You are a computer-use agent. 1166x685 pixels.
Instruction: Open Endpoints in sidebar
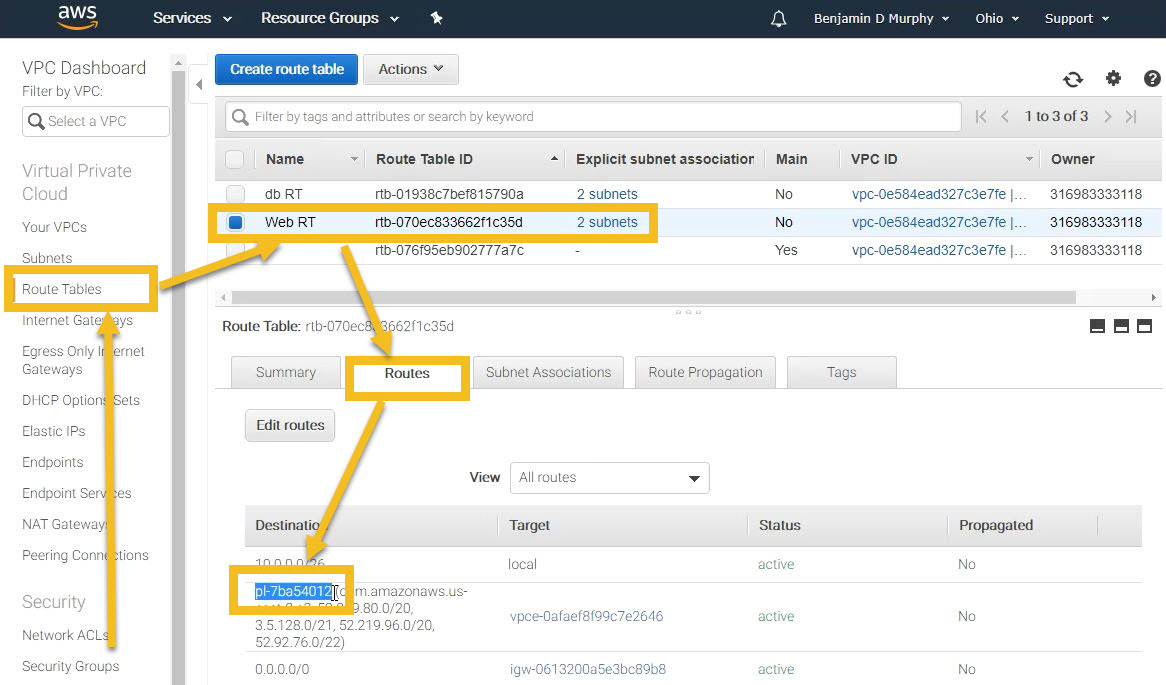[x=52, y=463]
